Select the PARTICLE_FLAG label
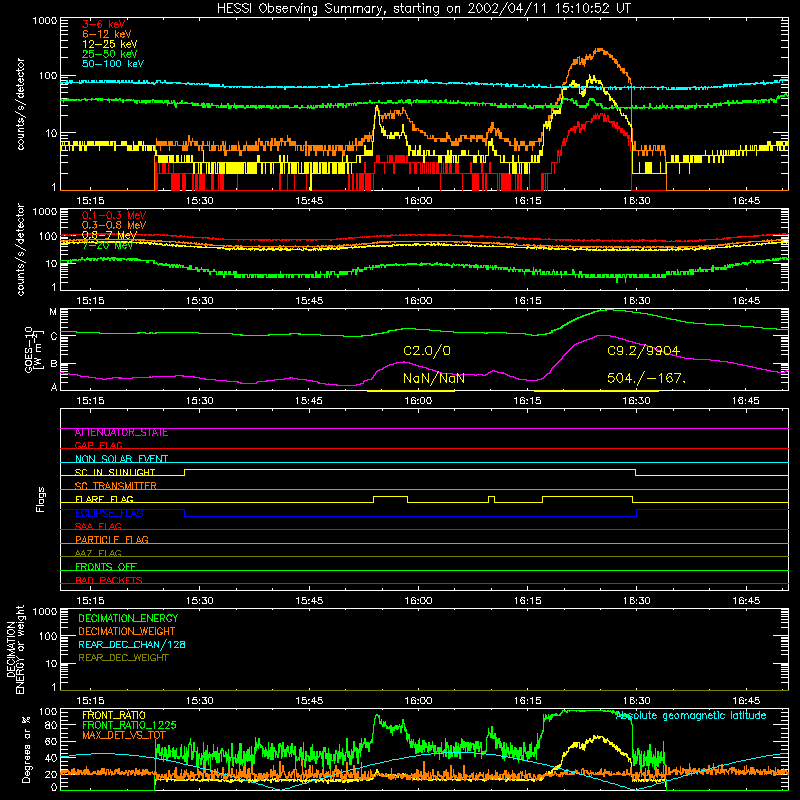The height and width of the screenshot is (800, 800). click(112, 540)
